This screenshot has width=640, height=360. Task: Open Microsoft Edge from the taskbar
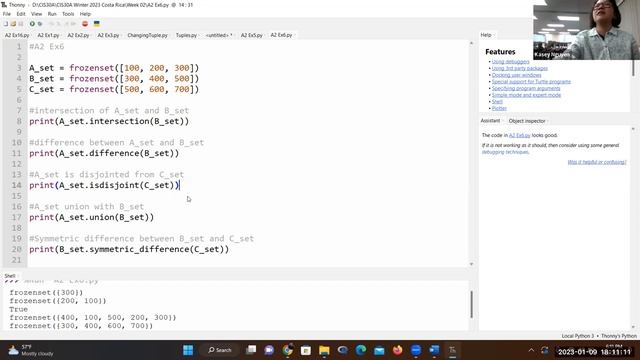tap(361, 350)
